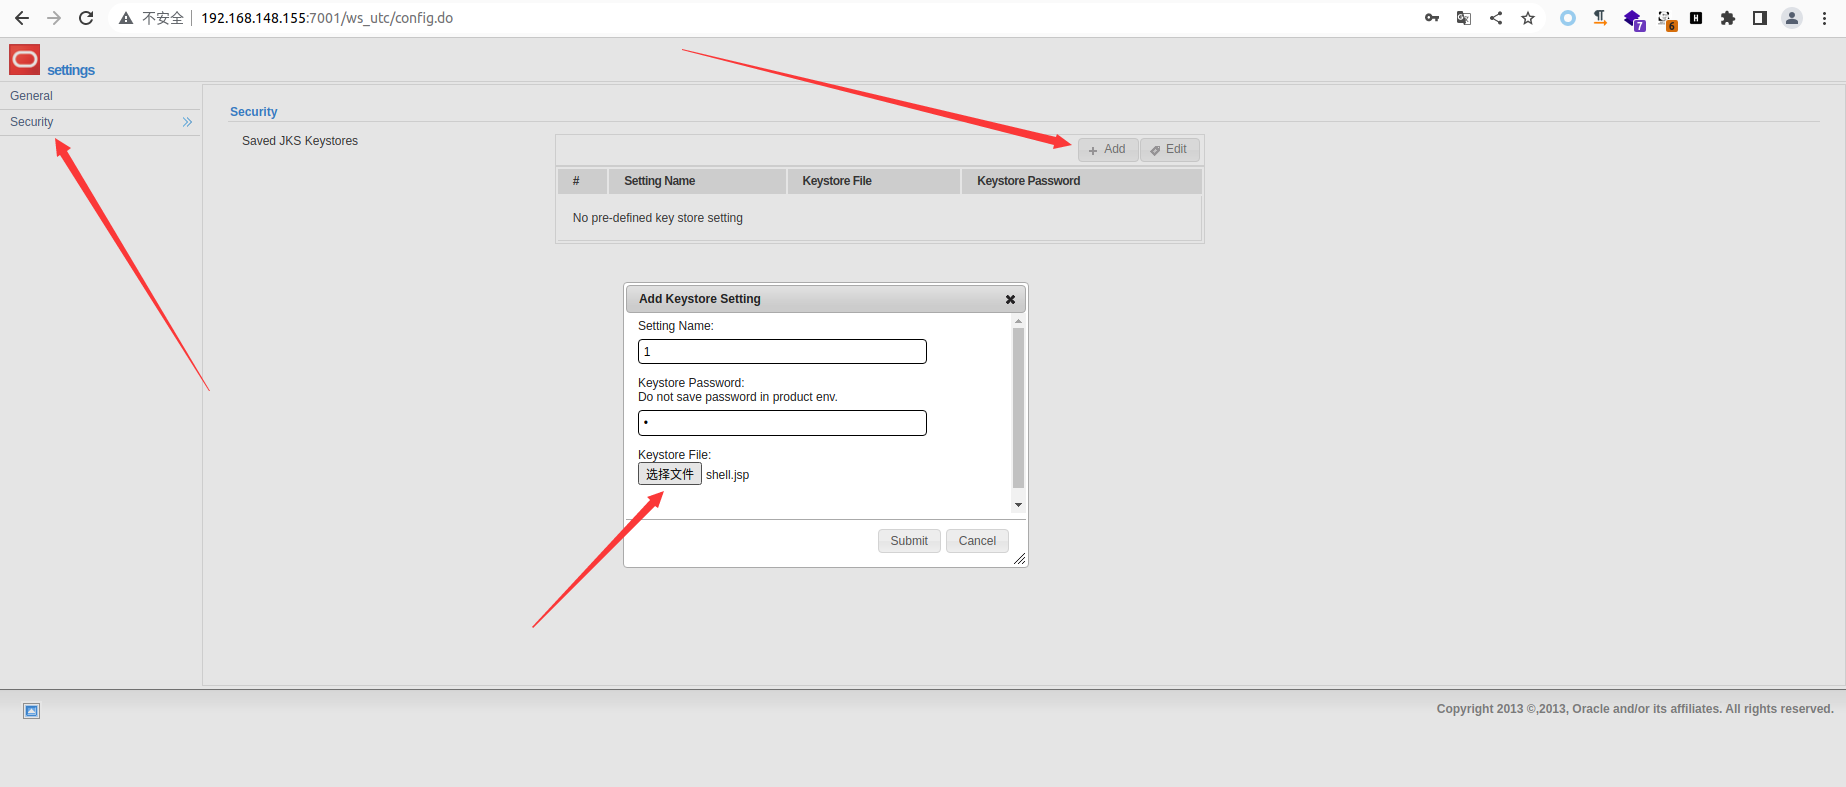Click the purple extension icon with badge 7
This screenshot has width=1846, height=787.
pyautogui.click(x=1634, y=19)
